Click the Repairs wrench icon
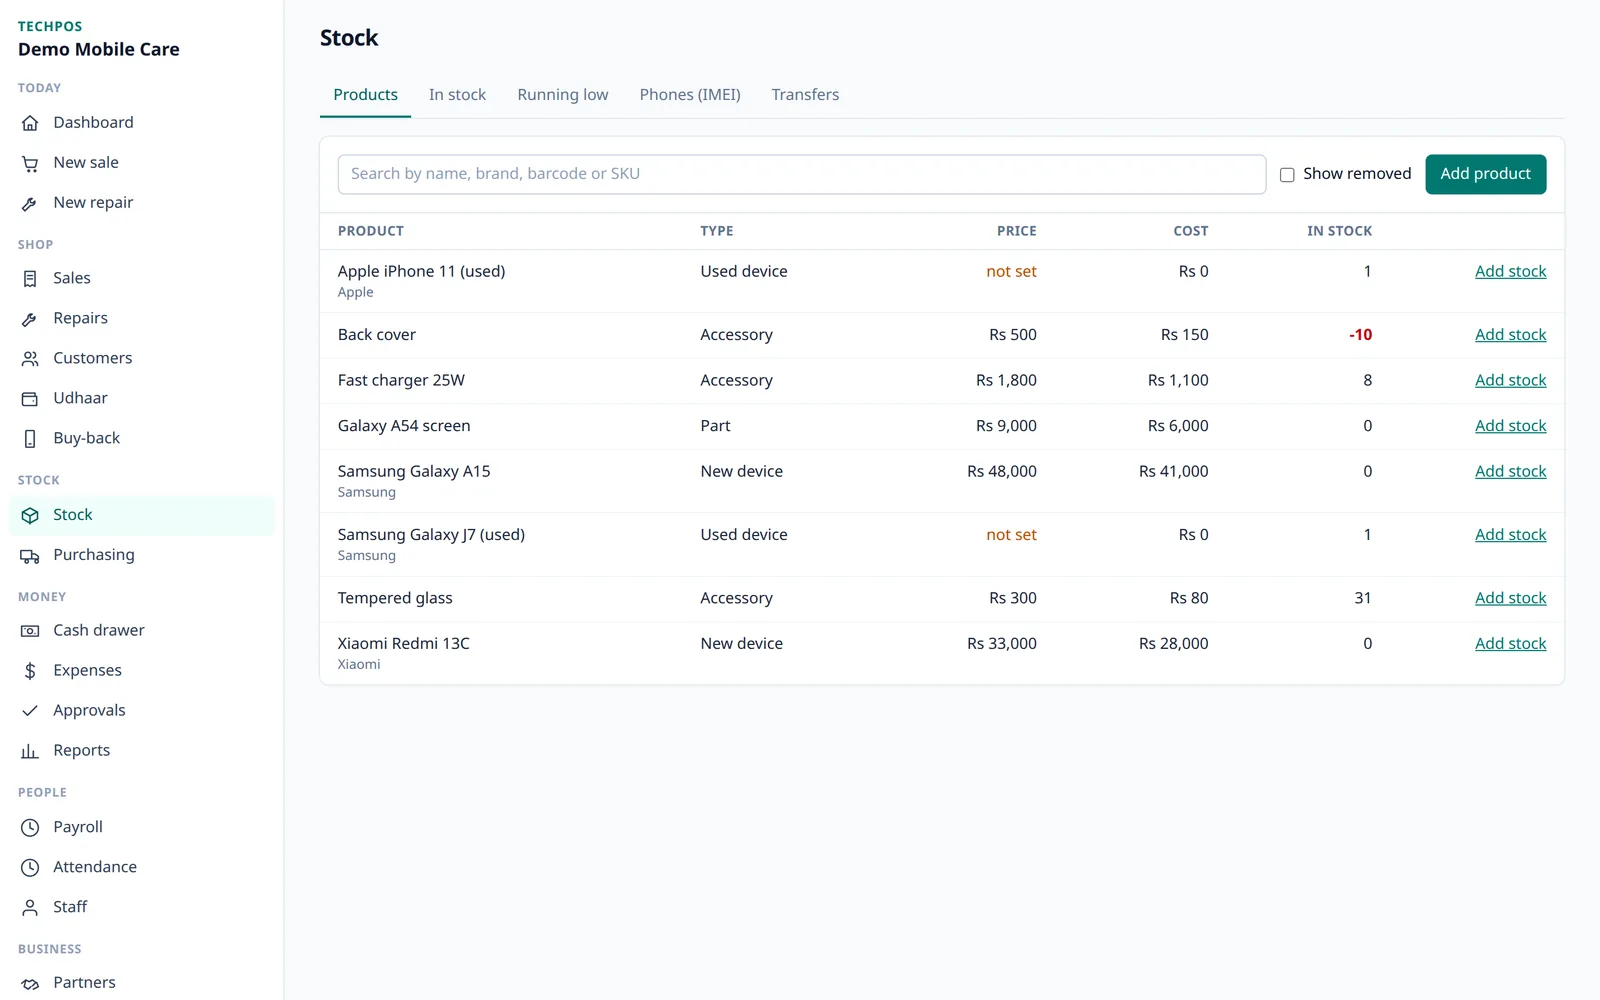The width and height of the screenshot is (1600, 1000). (30, 319)
